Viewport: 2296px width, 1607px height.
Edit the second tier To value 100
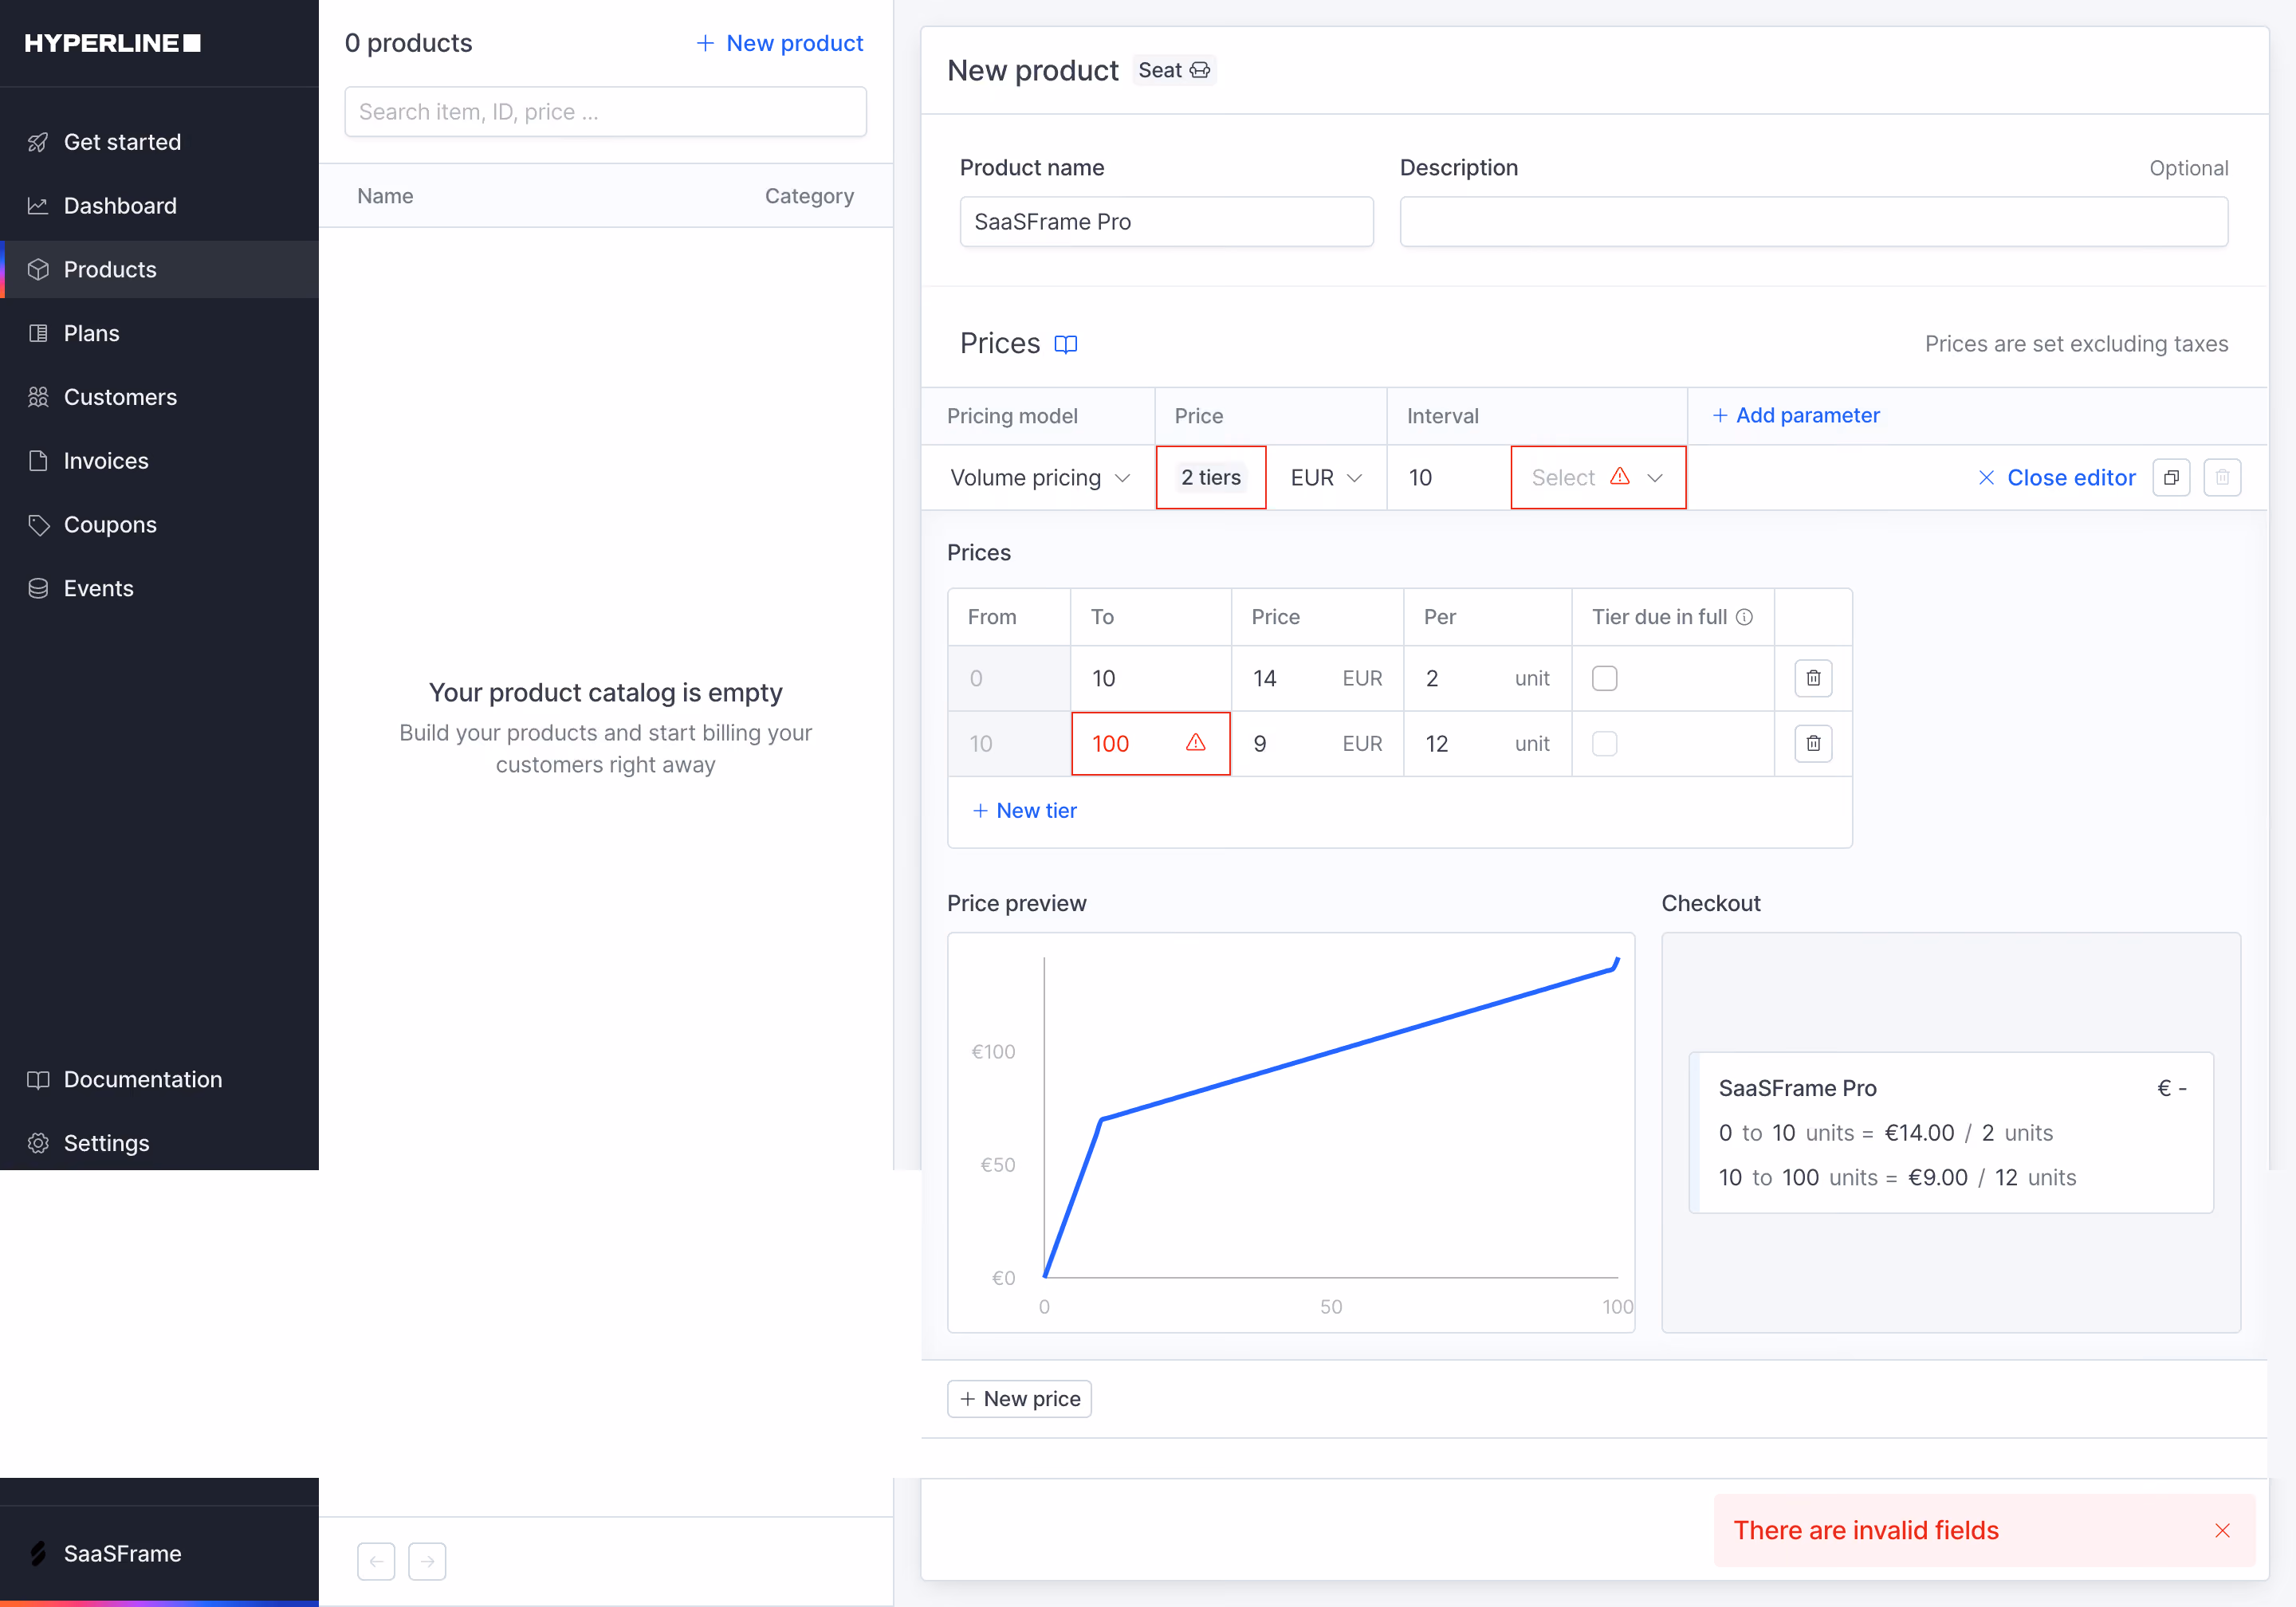click(x=1150, y=743)
